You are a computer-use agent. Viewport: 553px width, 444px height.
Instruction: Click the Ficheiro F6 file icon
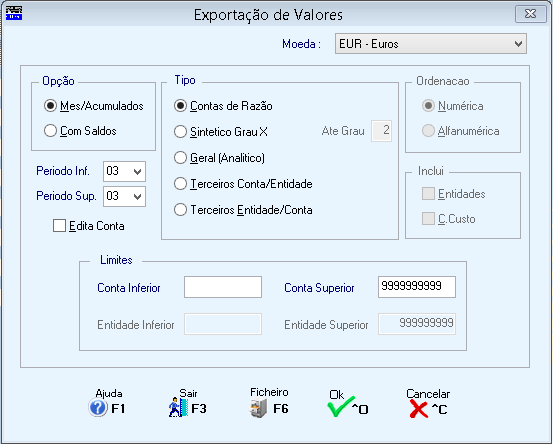(x=259, y=408)
